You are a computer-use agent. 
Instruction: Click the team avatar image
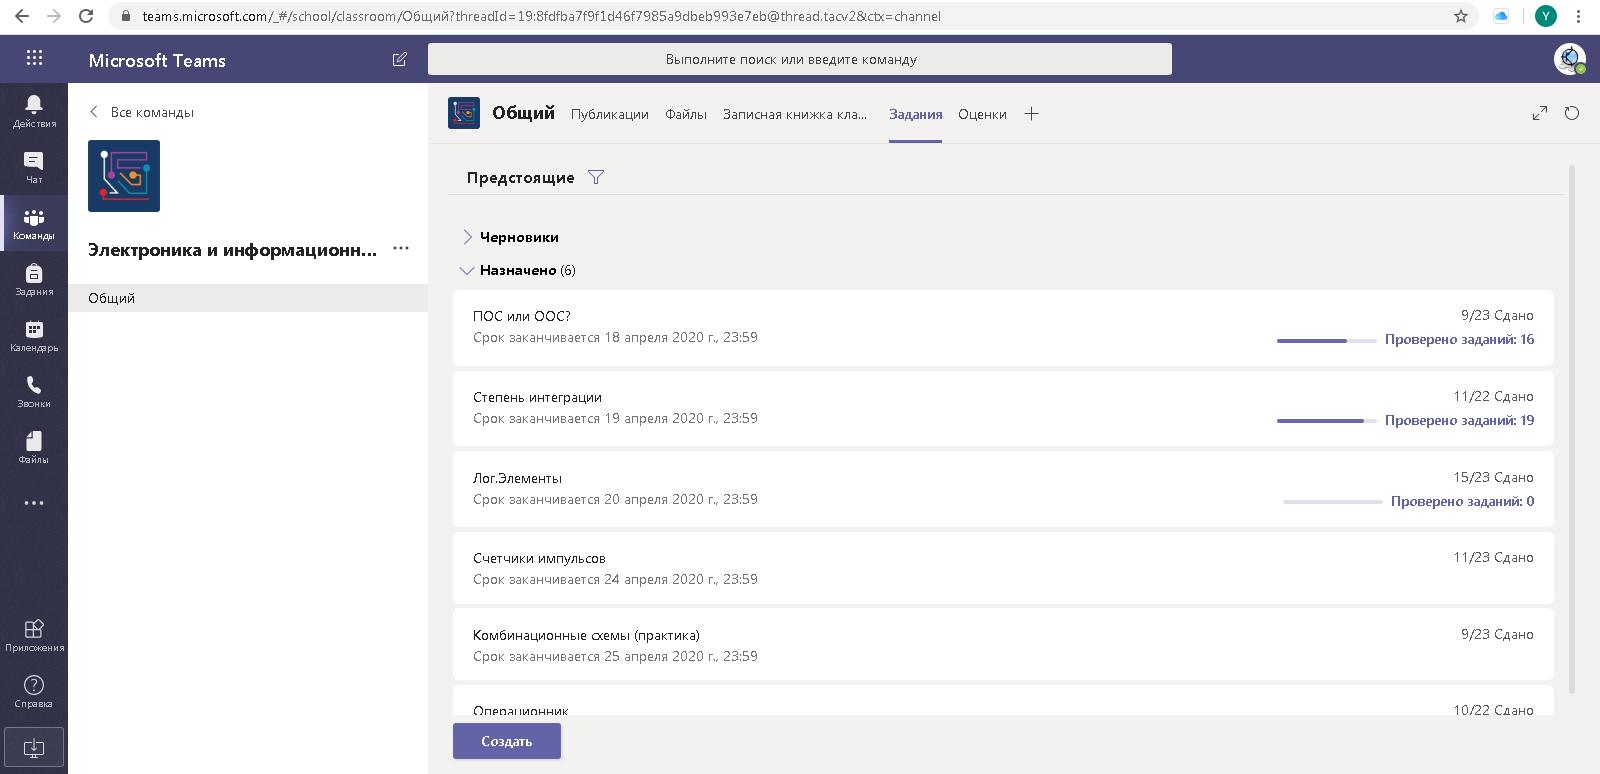click(124, 176)
